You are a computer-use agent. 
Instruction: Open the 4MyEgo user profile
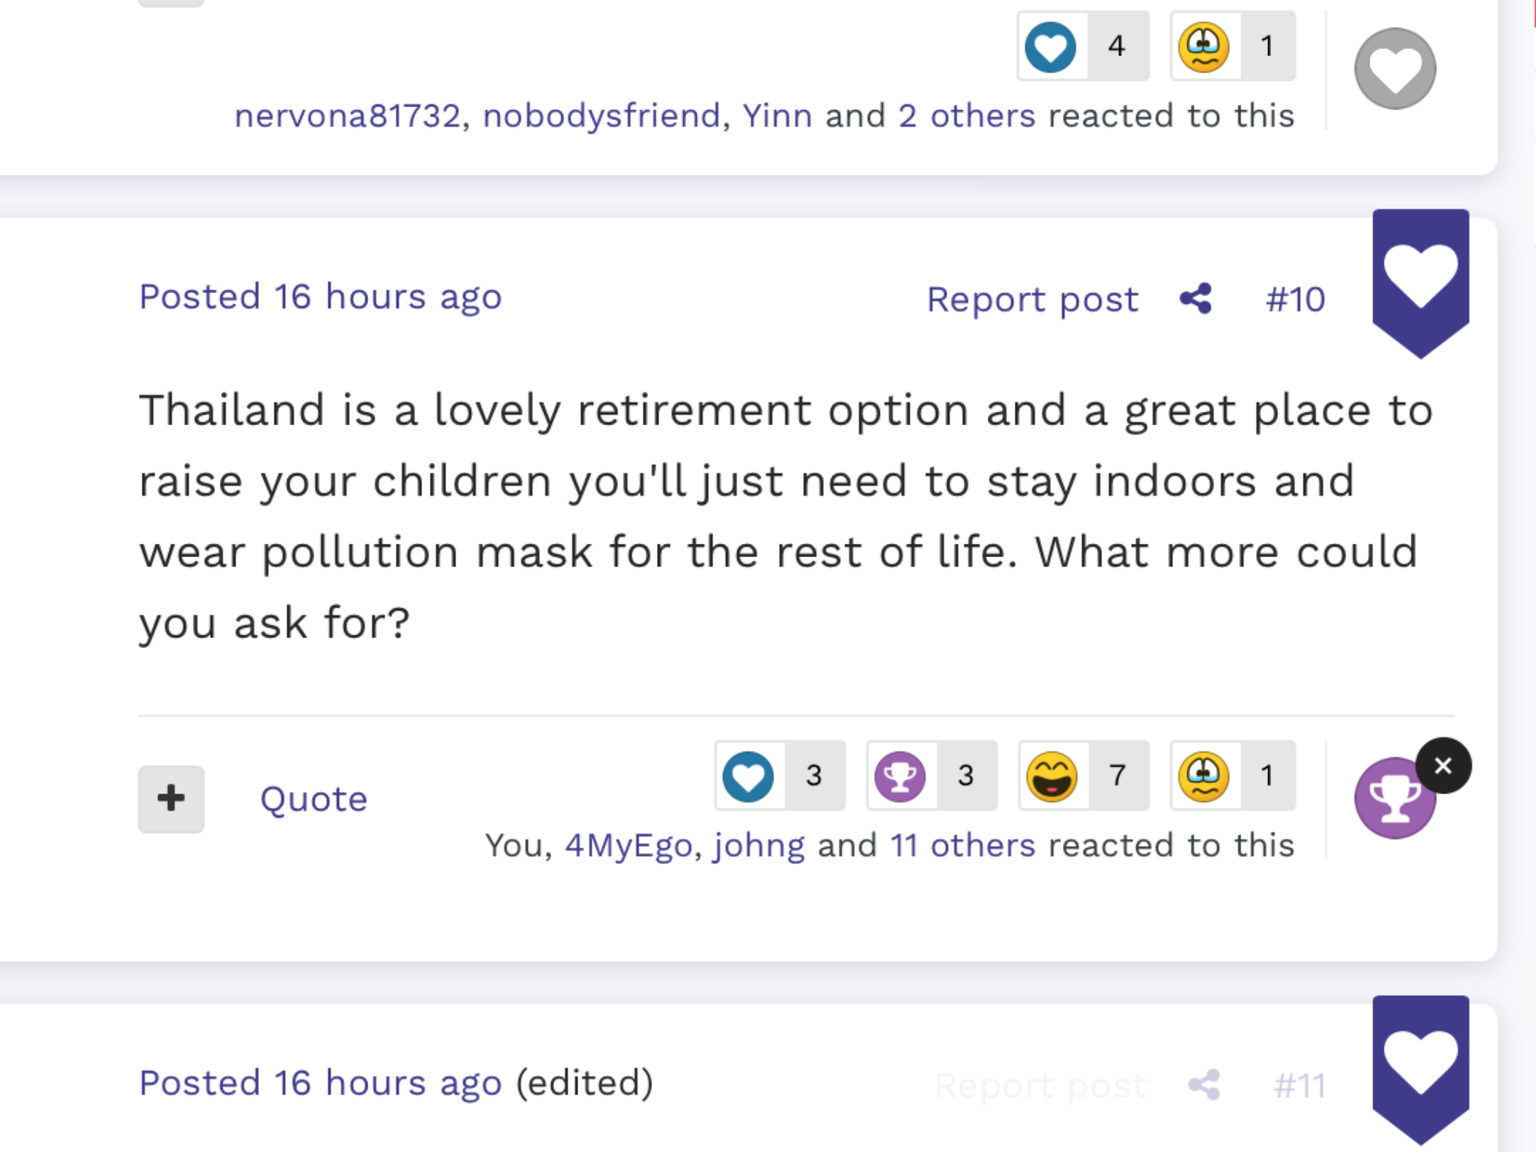tap(628, 846)
